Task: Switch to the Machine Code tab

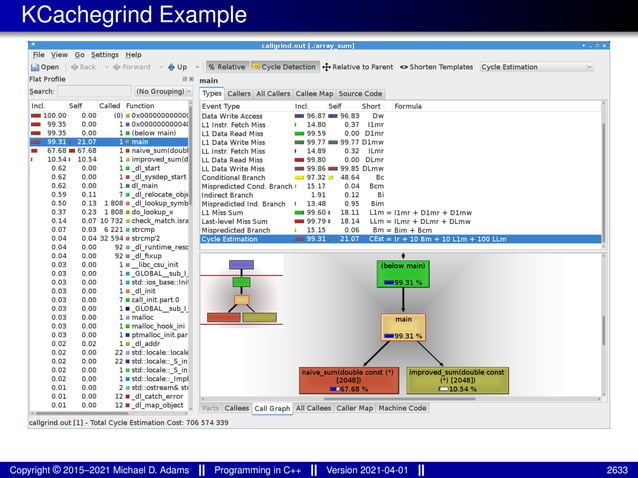Action: [402, 408]
